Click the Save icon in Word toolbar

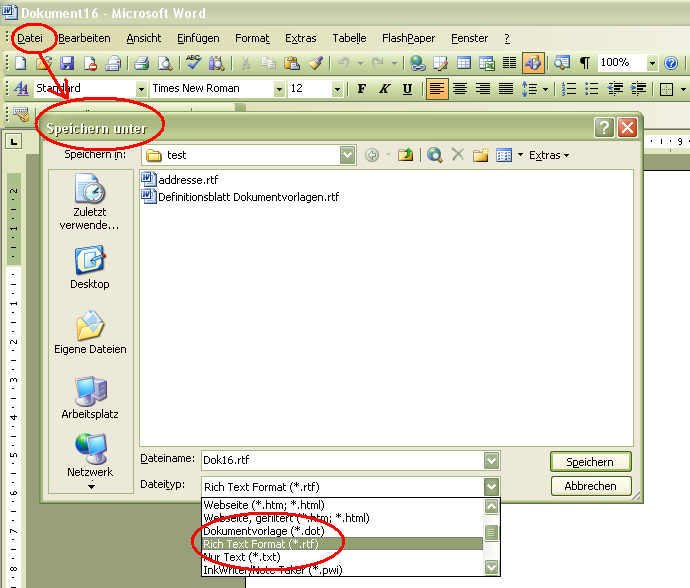click(x=68, y=63)
